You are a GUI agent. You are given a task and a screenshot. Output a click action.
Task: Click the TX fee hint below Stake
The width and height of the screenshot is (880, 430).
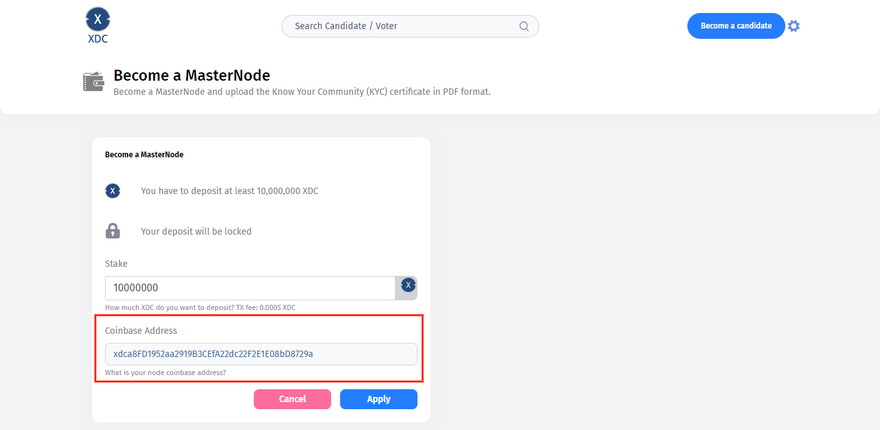(200, 307)
